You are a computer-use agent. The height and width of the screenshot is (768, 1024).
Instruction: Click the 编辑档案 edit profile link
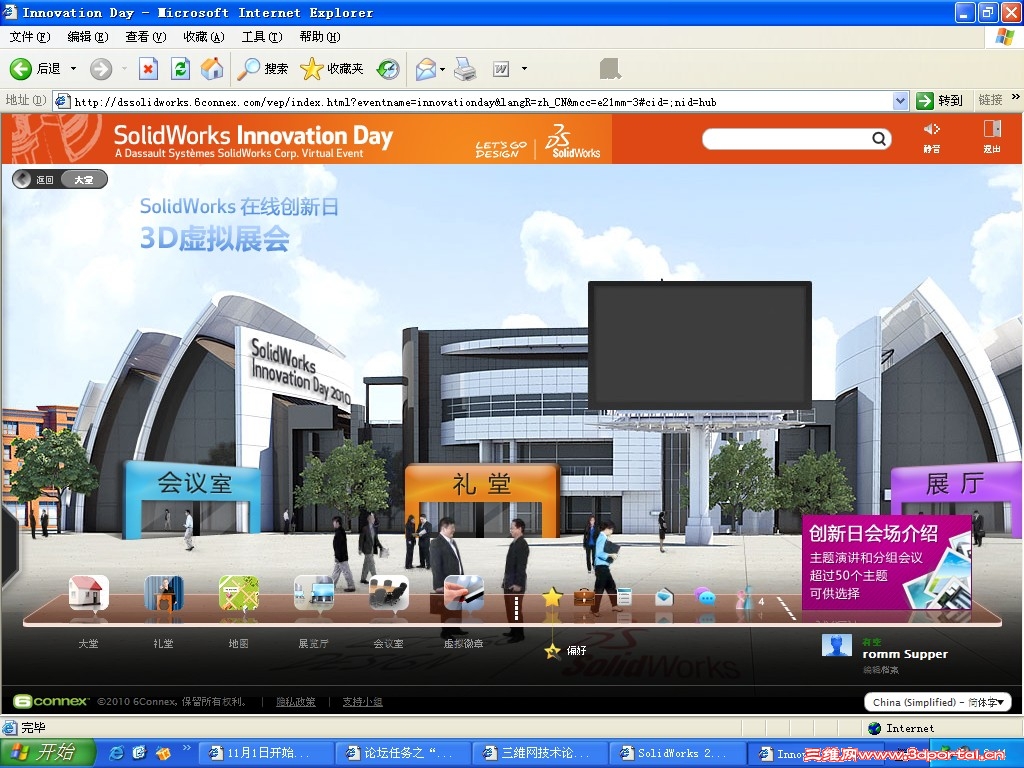coord(880,669)
